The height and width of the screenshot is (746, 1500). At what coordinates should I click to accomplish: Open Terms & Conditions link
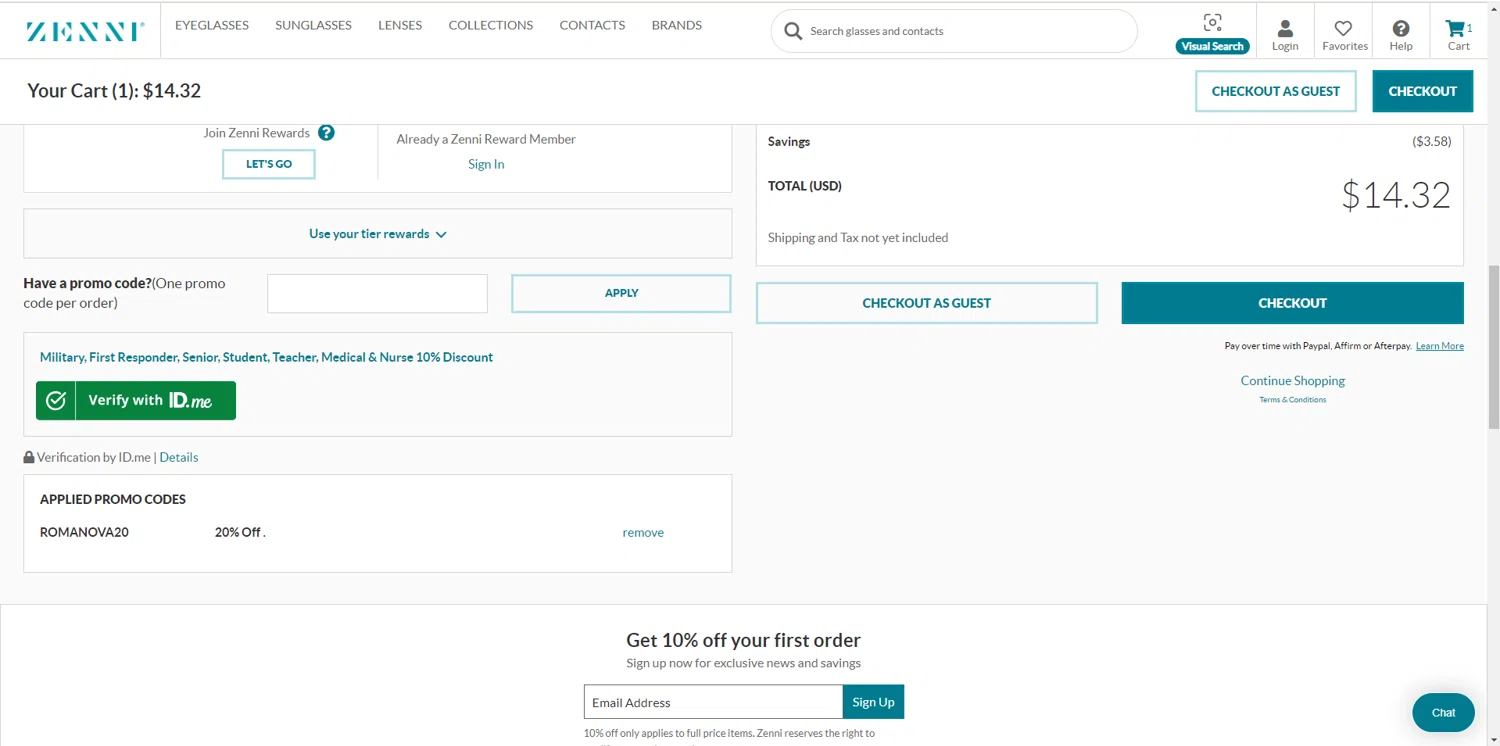[x=1292, y=400]
